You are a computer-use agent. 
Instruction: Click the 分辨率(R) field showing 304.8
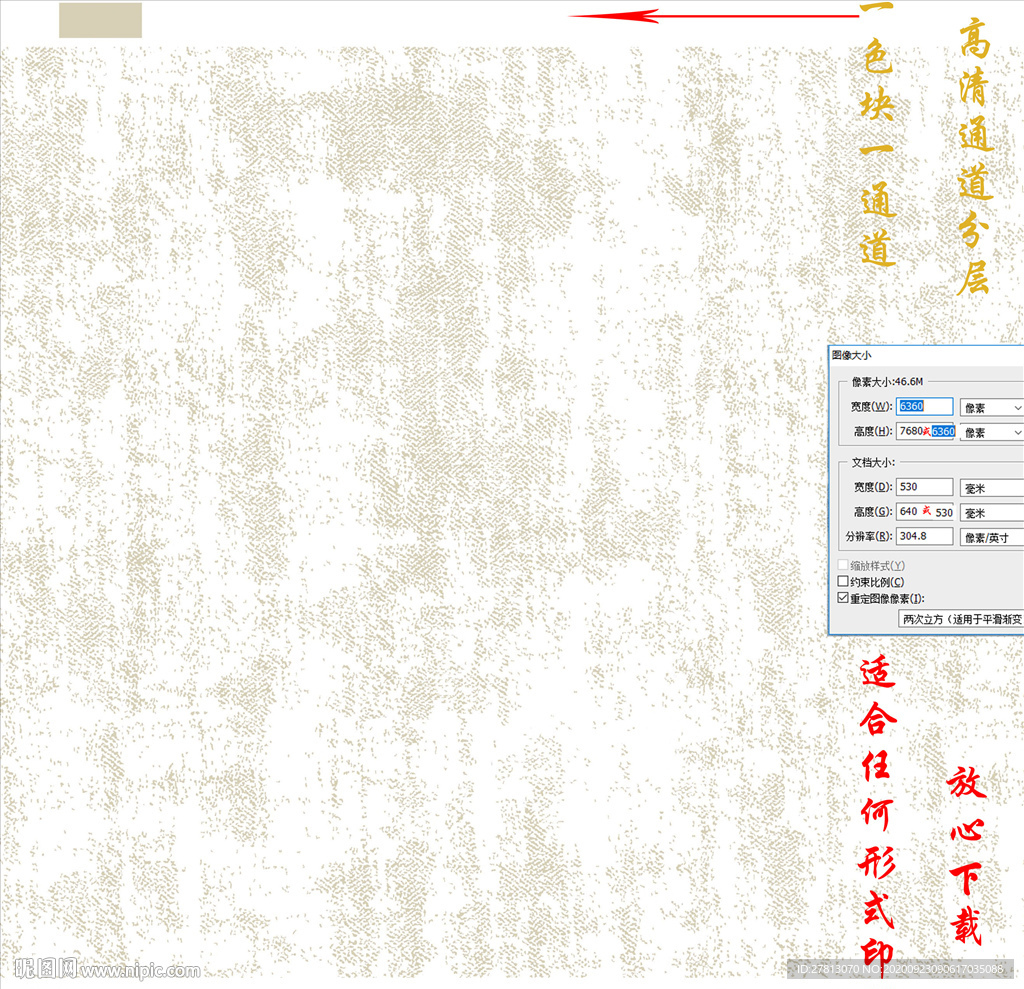tap(924, 536)
